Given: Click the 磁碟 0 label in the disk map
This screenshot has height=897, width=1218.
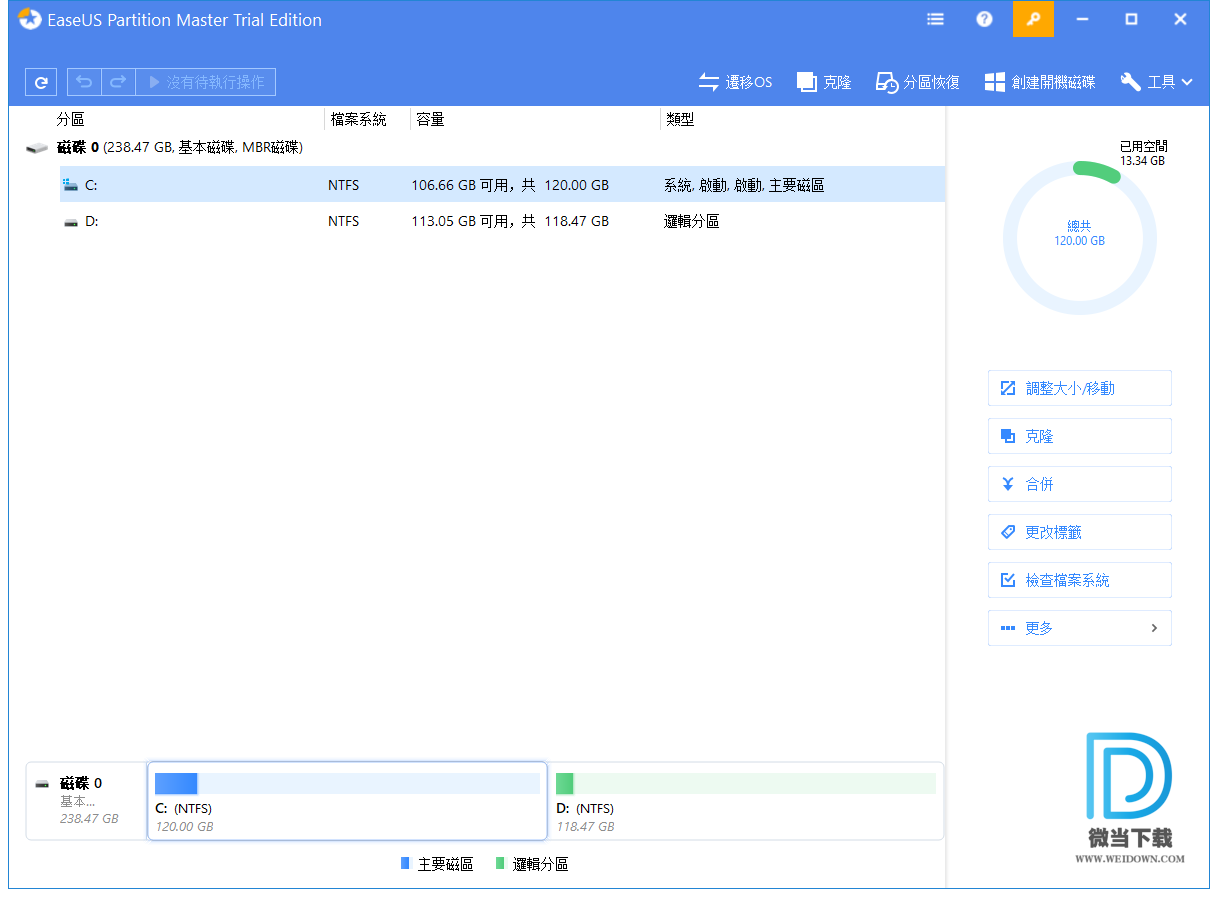Looking at the screenshot, I should tap(81, 783).
